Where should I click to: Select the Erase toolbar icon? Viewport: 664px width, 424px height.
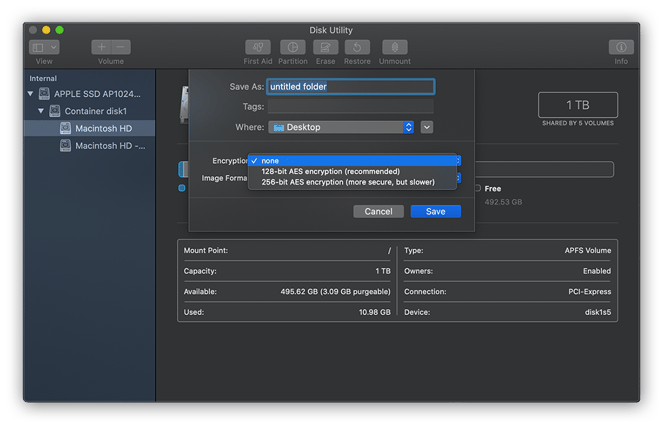click(x=325, y=47)
